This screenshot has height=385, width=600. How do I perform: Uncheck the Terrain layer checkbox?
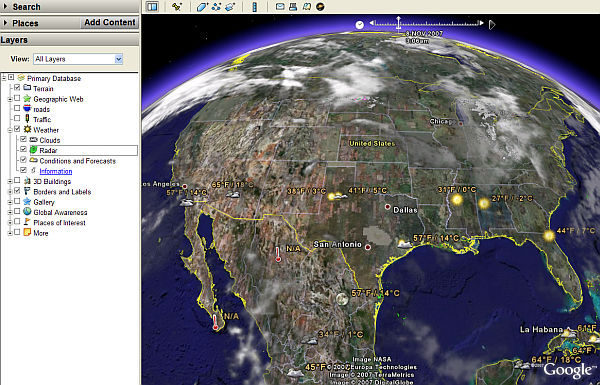[17, 88]
